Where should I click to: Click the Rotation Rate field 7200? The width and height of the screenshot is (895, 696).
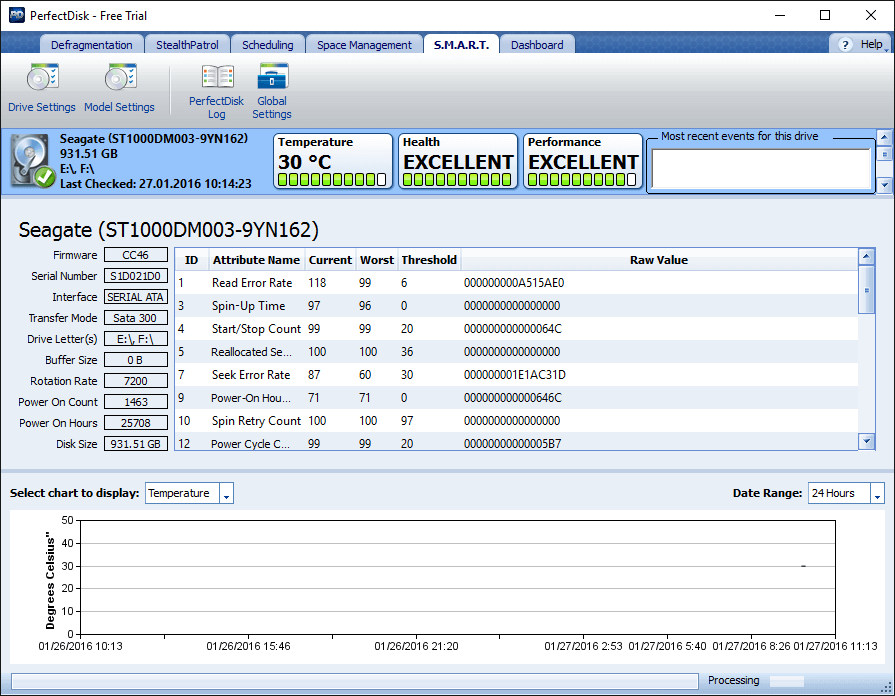click(136, 381)
